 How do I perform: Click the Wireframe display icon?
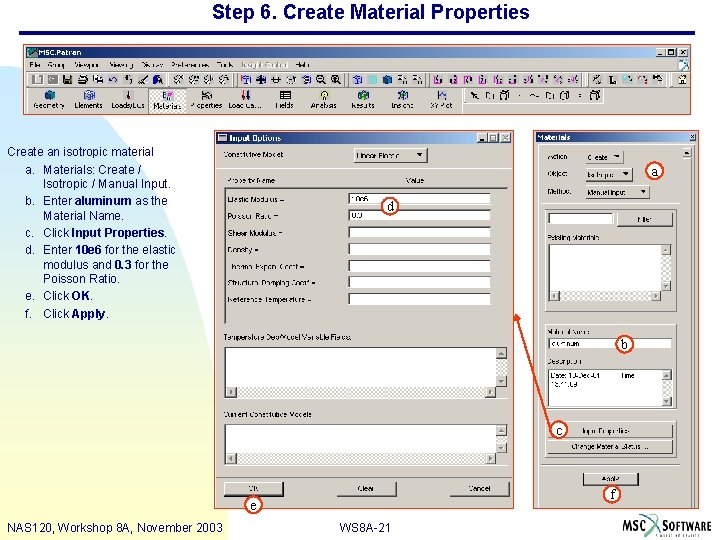tap(358, 79)
